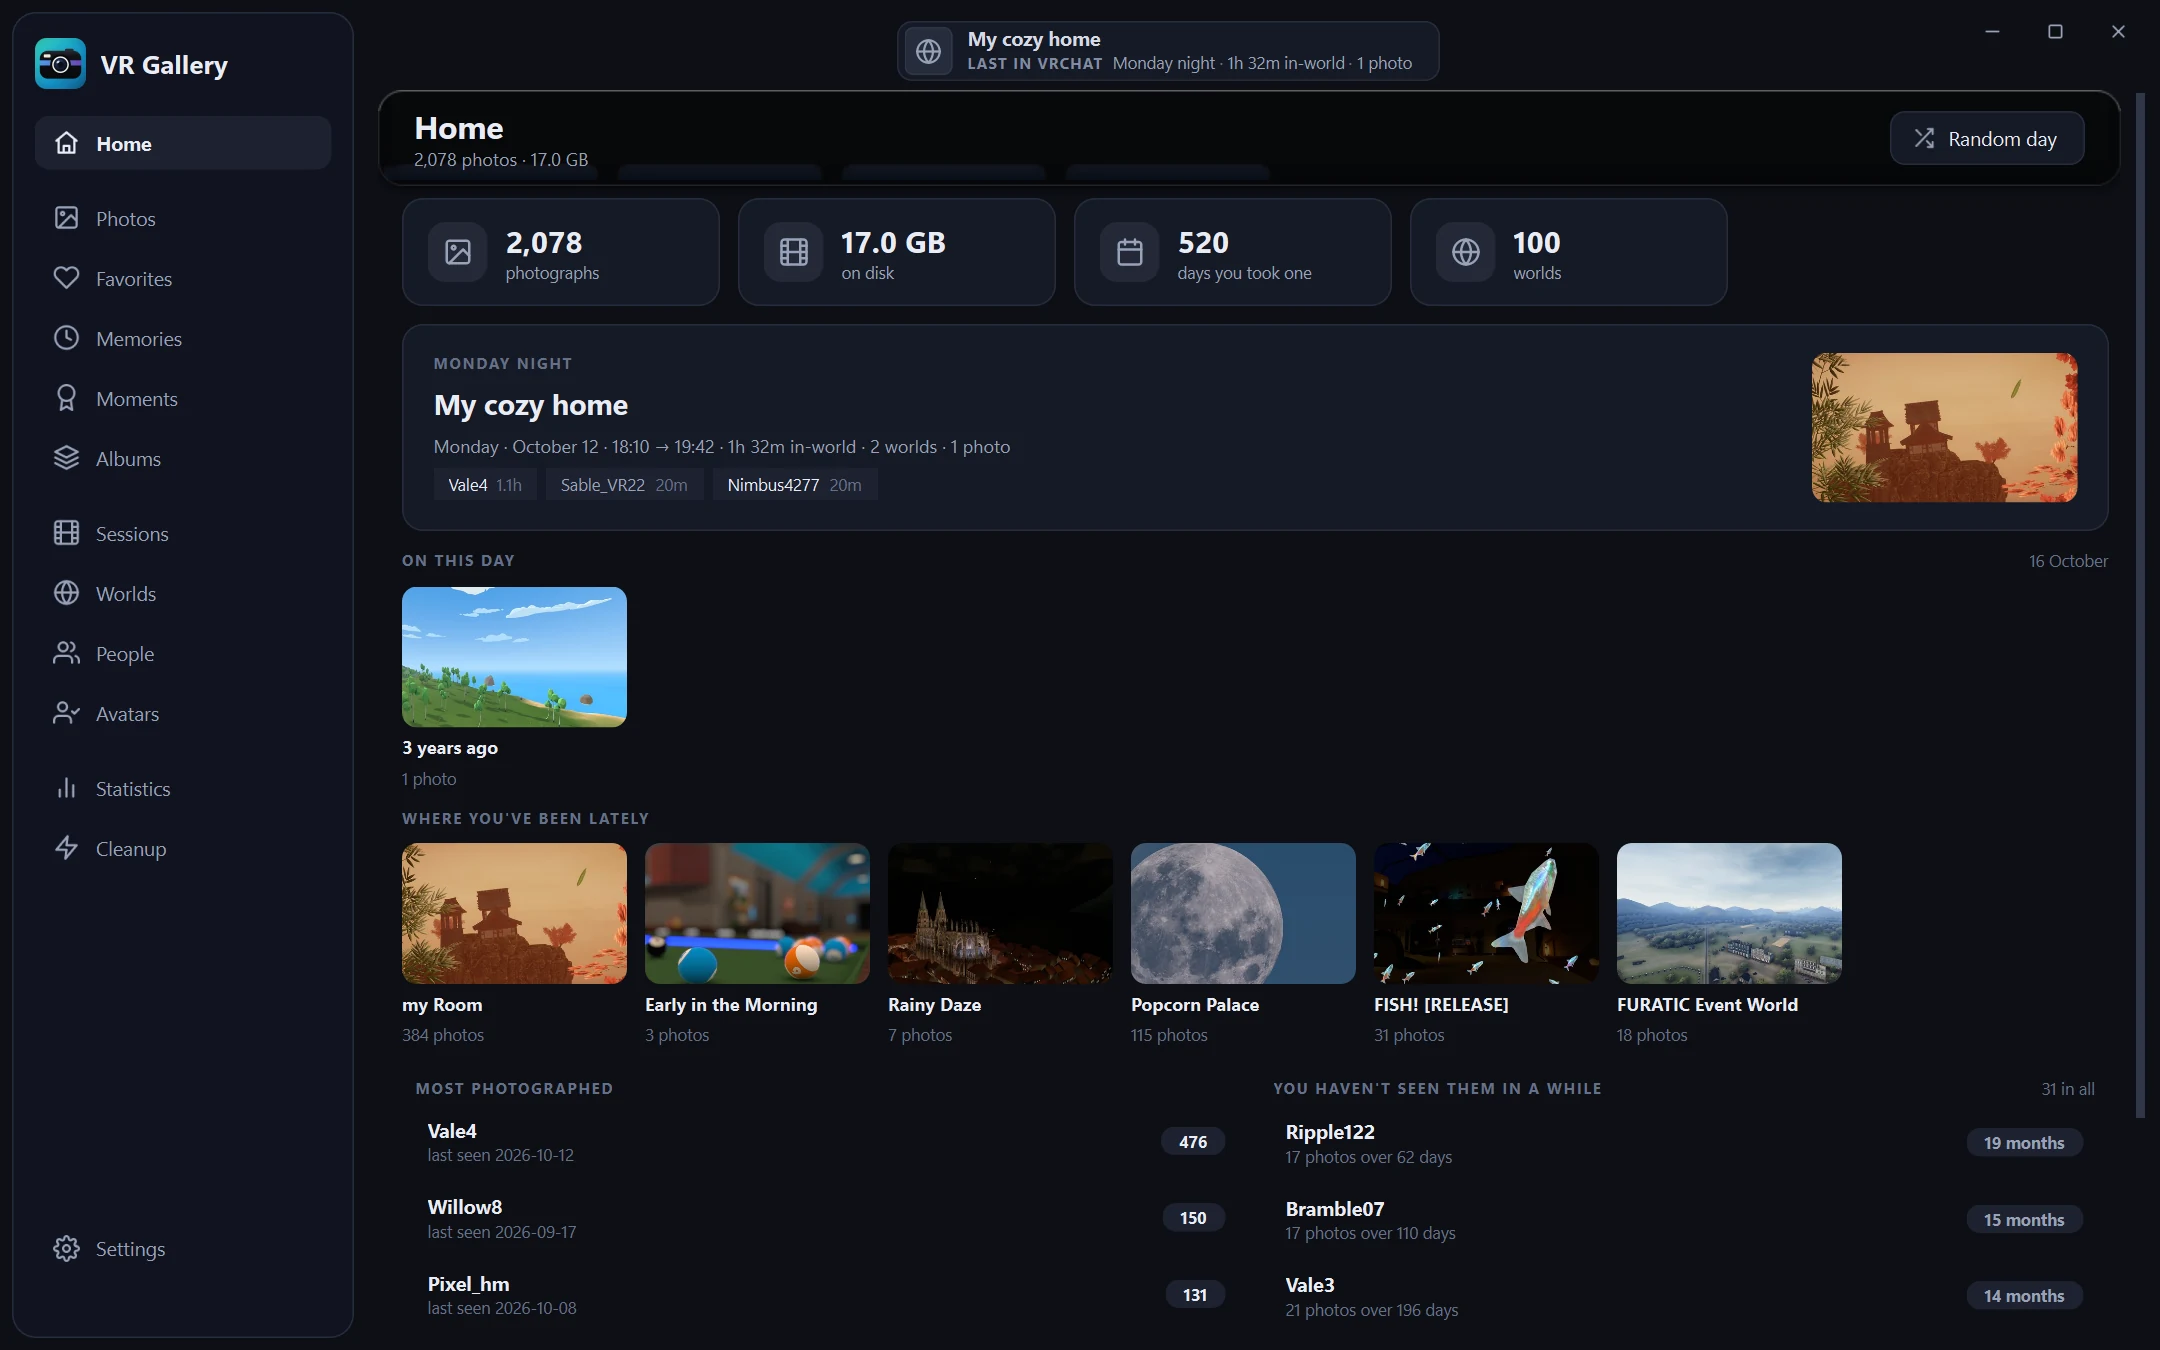Open Willow8 in Most Photographed
Screen dimensions: 2160x1350
[x=826, y=1218]
